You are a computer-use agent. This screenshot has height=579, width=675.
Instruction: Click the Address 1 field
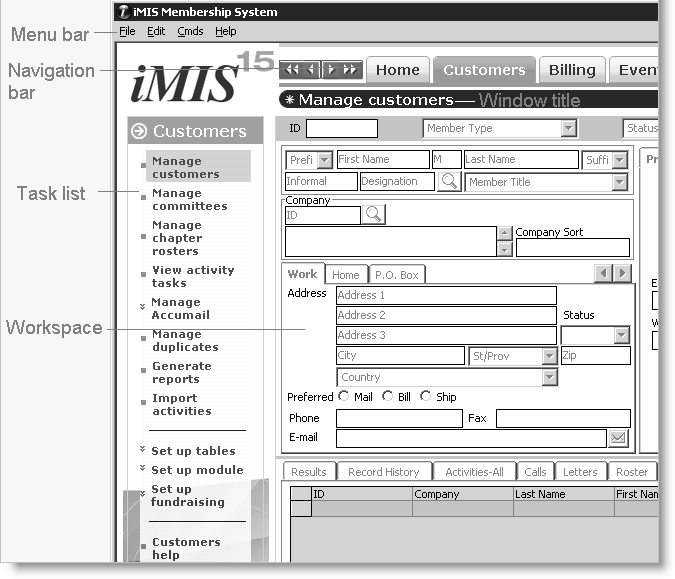click(x=446, y=295)
